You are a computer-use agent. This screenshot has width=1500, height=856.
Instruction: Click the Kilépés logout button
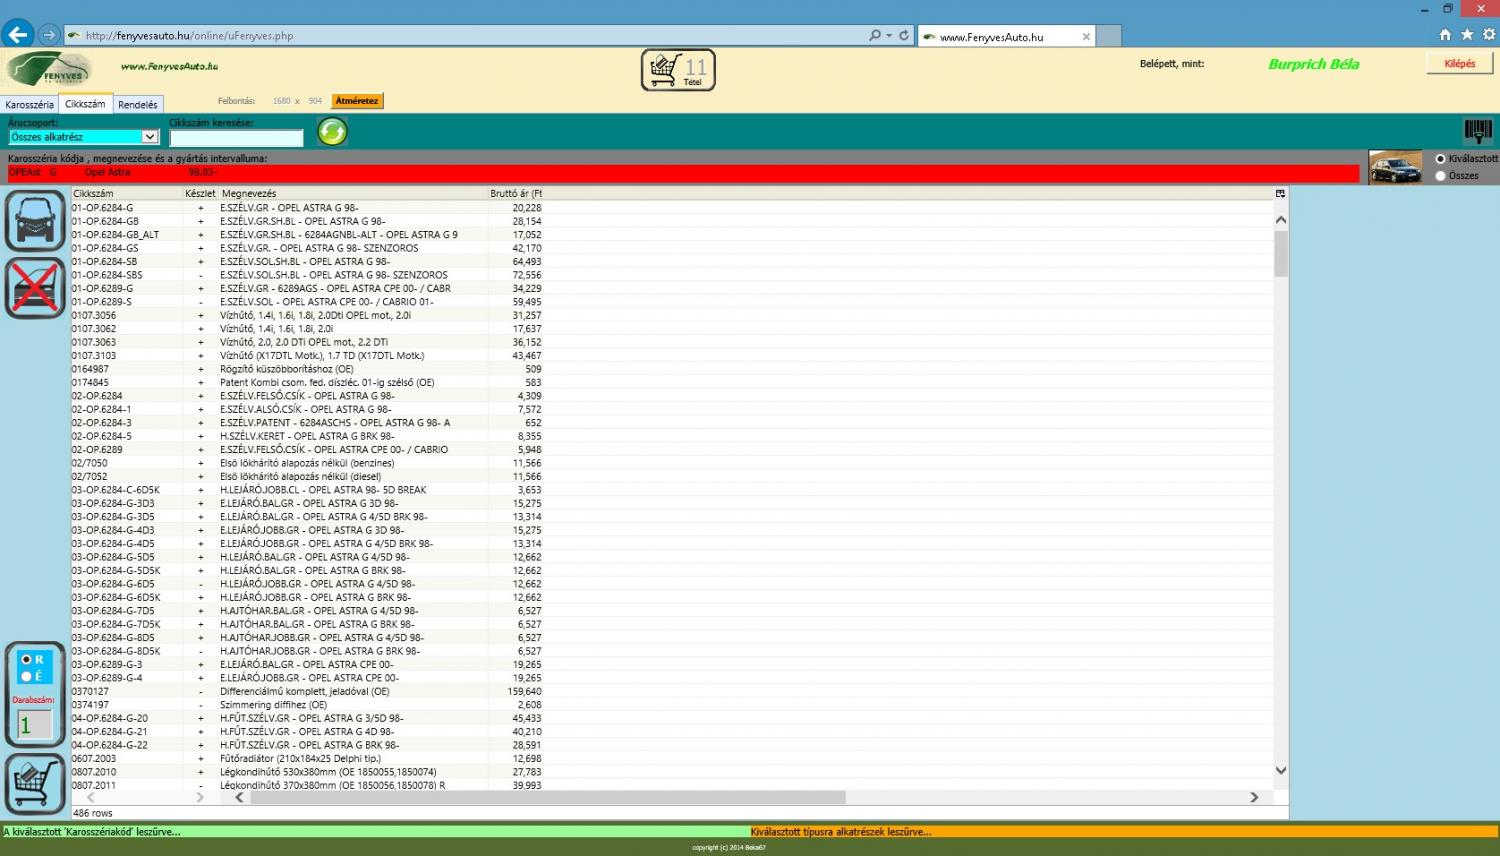[1459, 64]
